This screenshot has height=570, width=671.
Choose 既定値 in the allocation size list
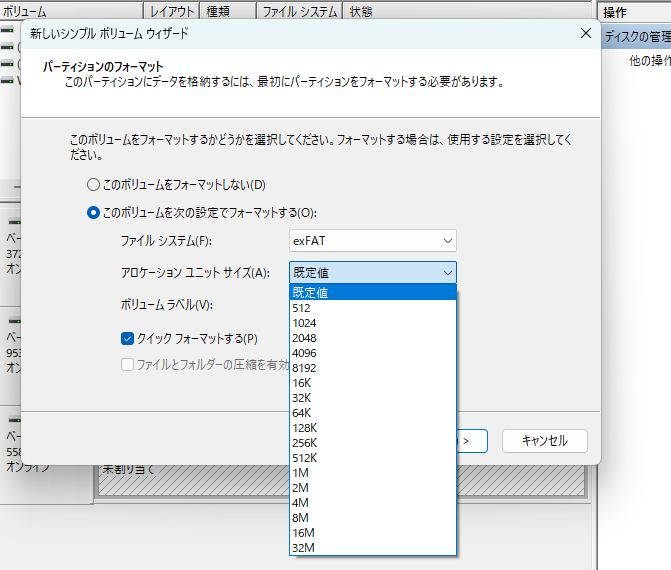coord(373,293)
